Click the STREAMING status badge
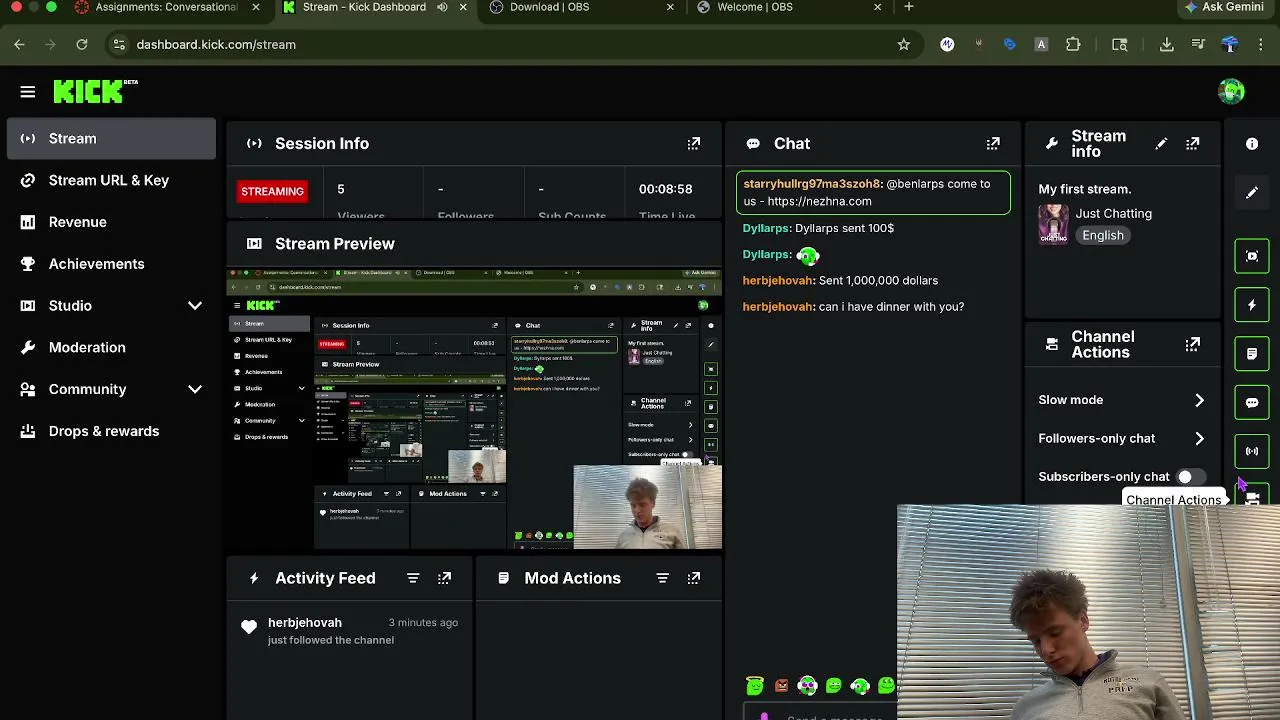This screenshot has width=1280, height=720. click(x=272, y=191)
